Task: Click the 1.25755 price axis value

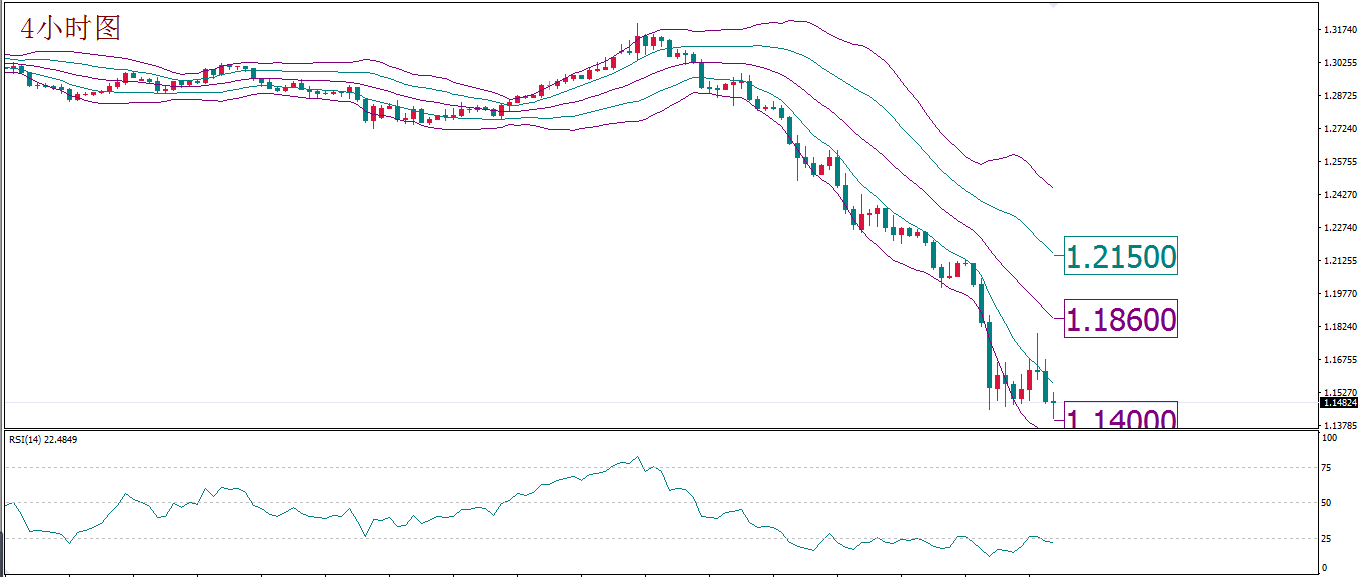Action: pos(1339,162)
